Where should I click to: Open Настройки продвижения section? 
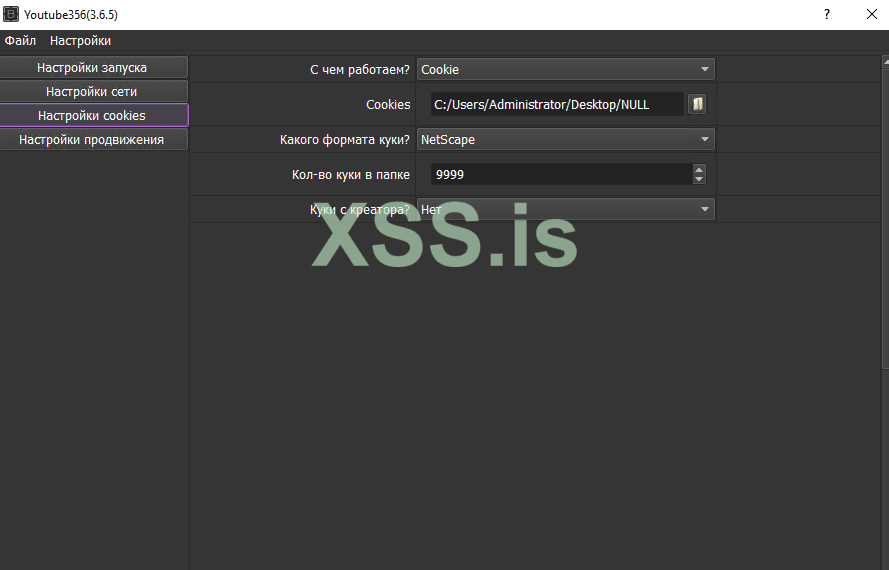click(x=94, y=140)
